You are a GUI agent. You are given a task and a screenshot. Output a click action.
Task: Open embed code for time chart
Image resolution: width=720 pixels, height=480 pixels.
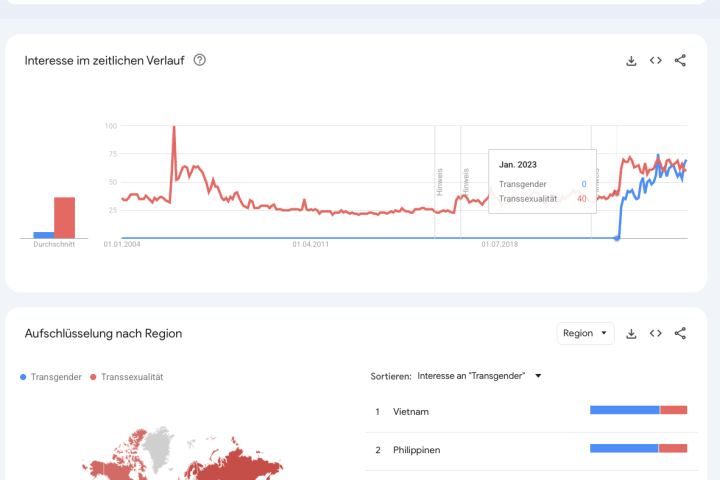pos(656,60)
